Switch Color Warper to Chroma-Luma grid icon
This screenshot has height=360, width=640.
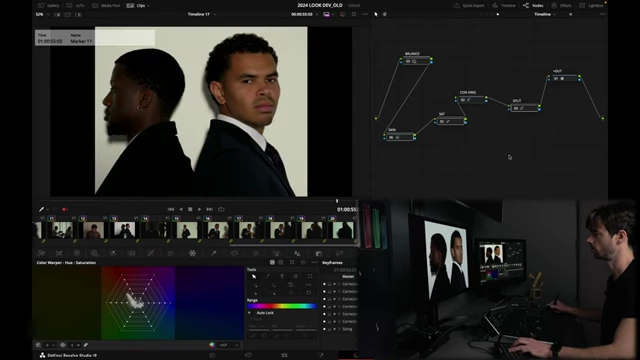[x=281, y=262]
